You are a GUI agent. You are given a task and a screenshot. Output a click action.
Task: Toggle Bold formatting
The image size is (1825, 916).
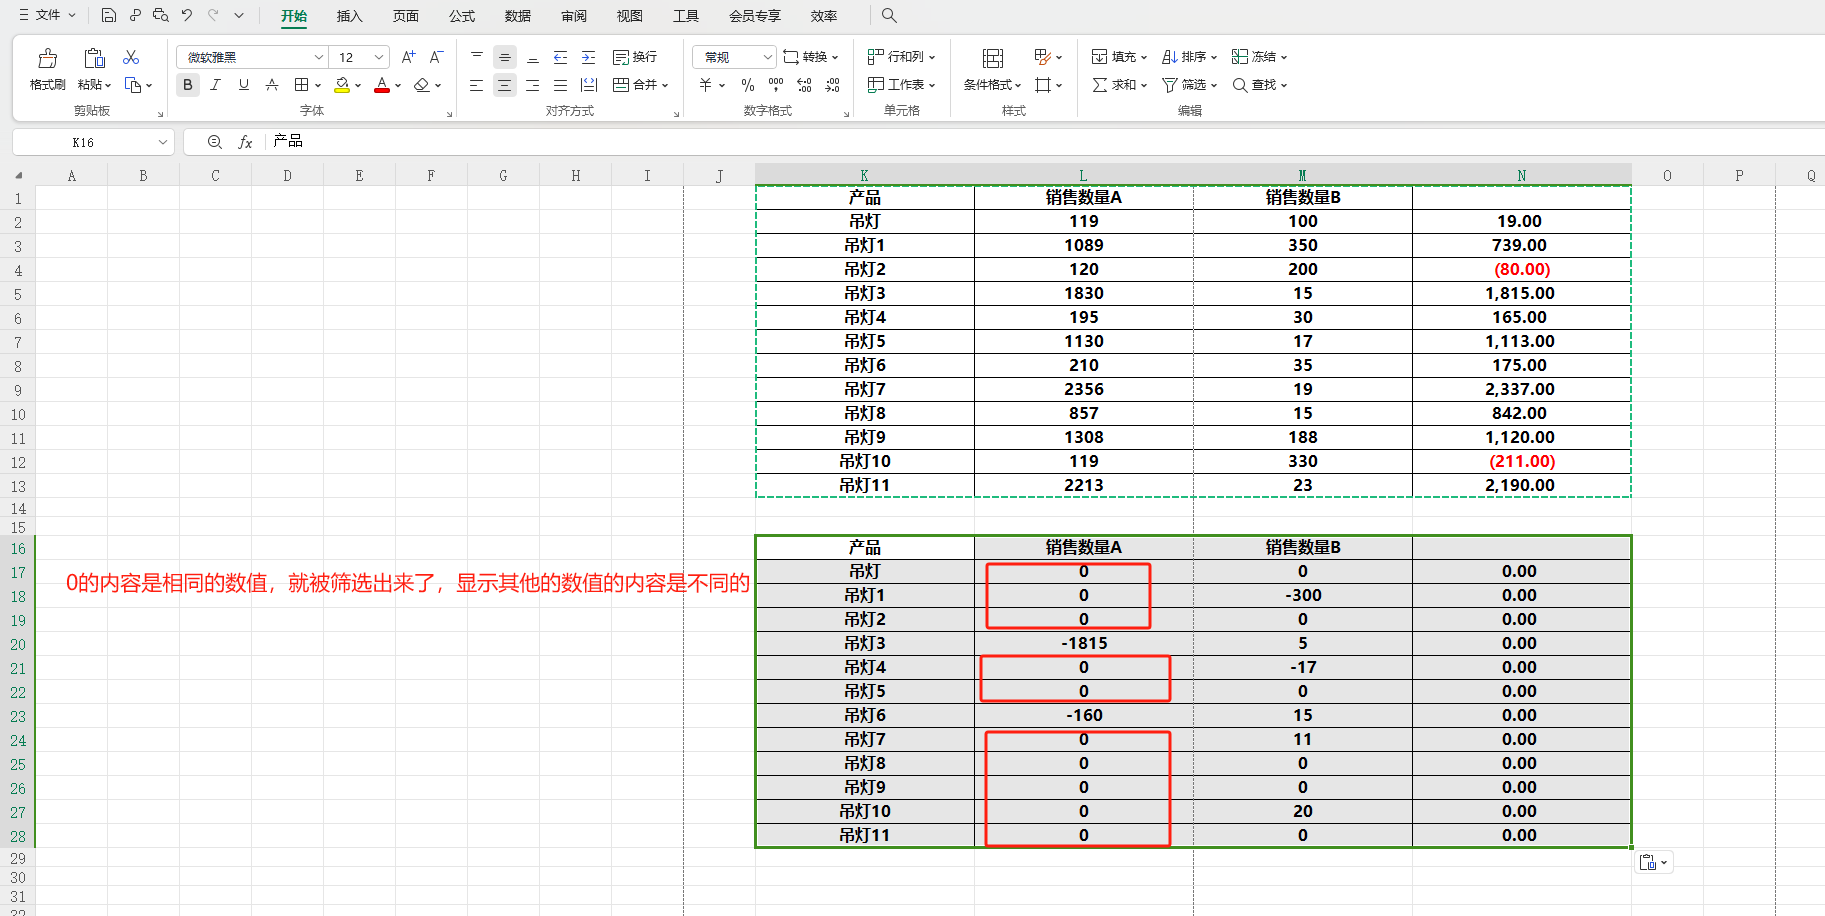point(188,85)
